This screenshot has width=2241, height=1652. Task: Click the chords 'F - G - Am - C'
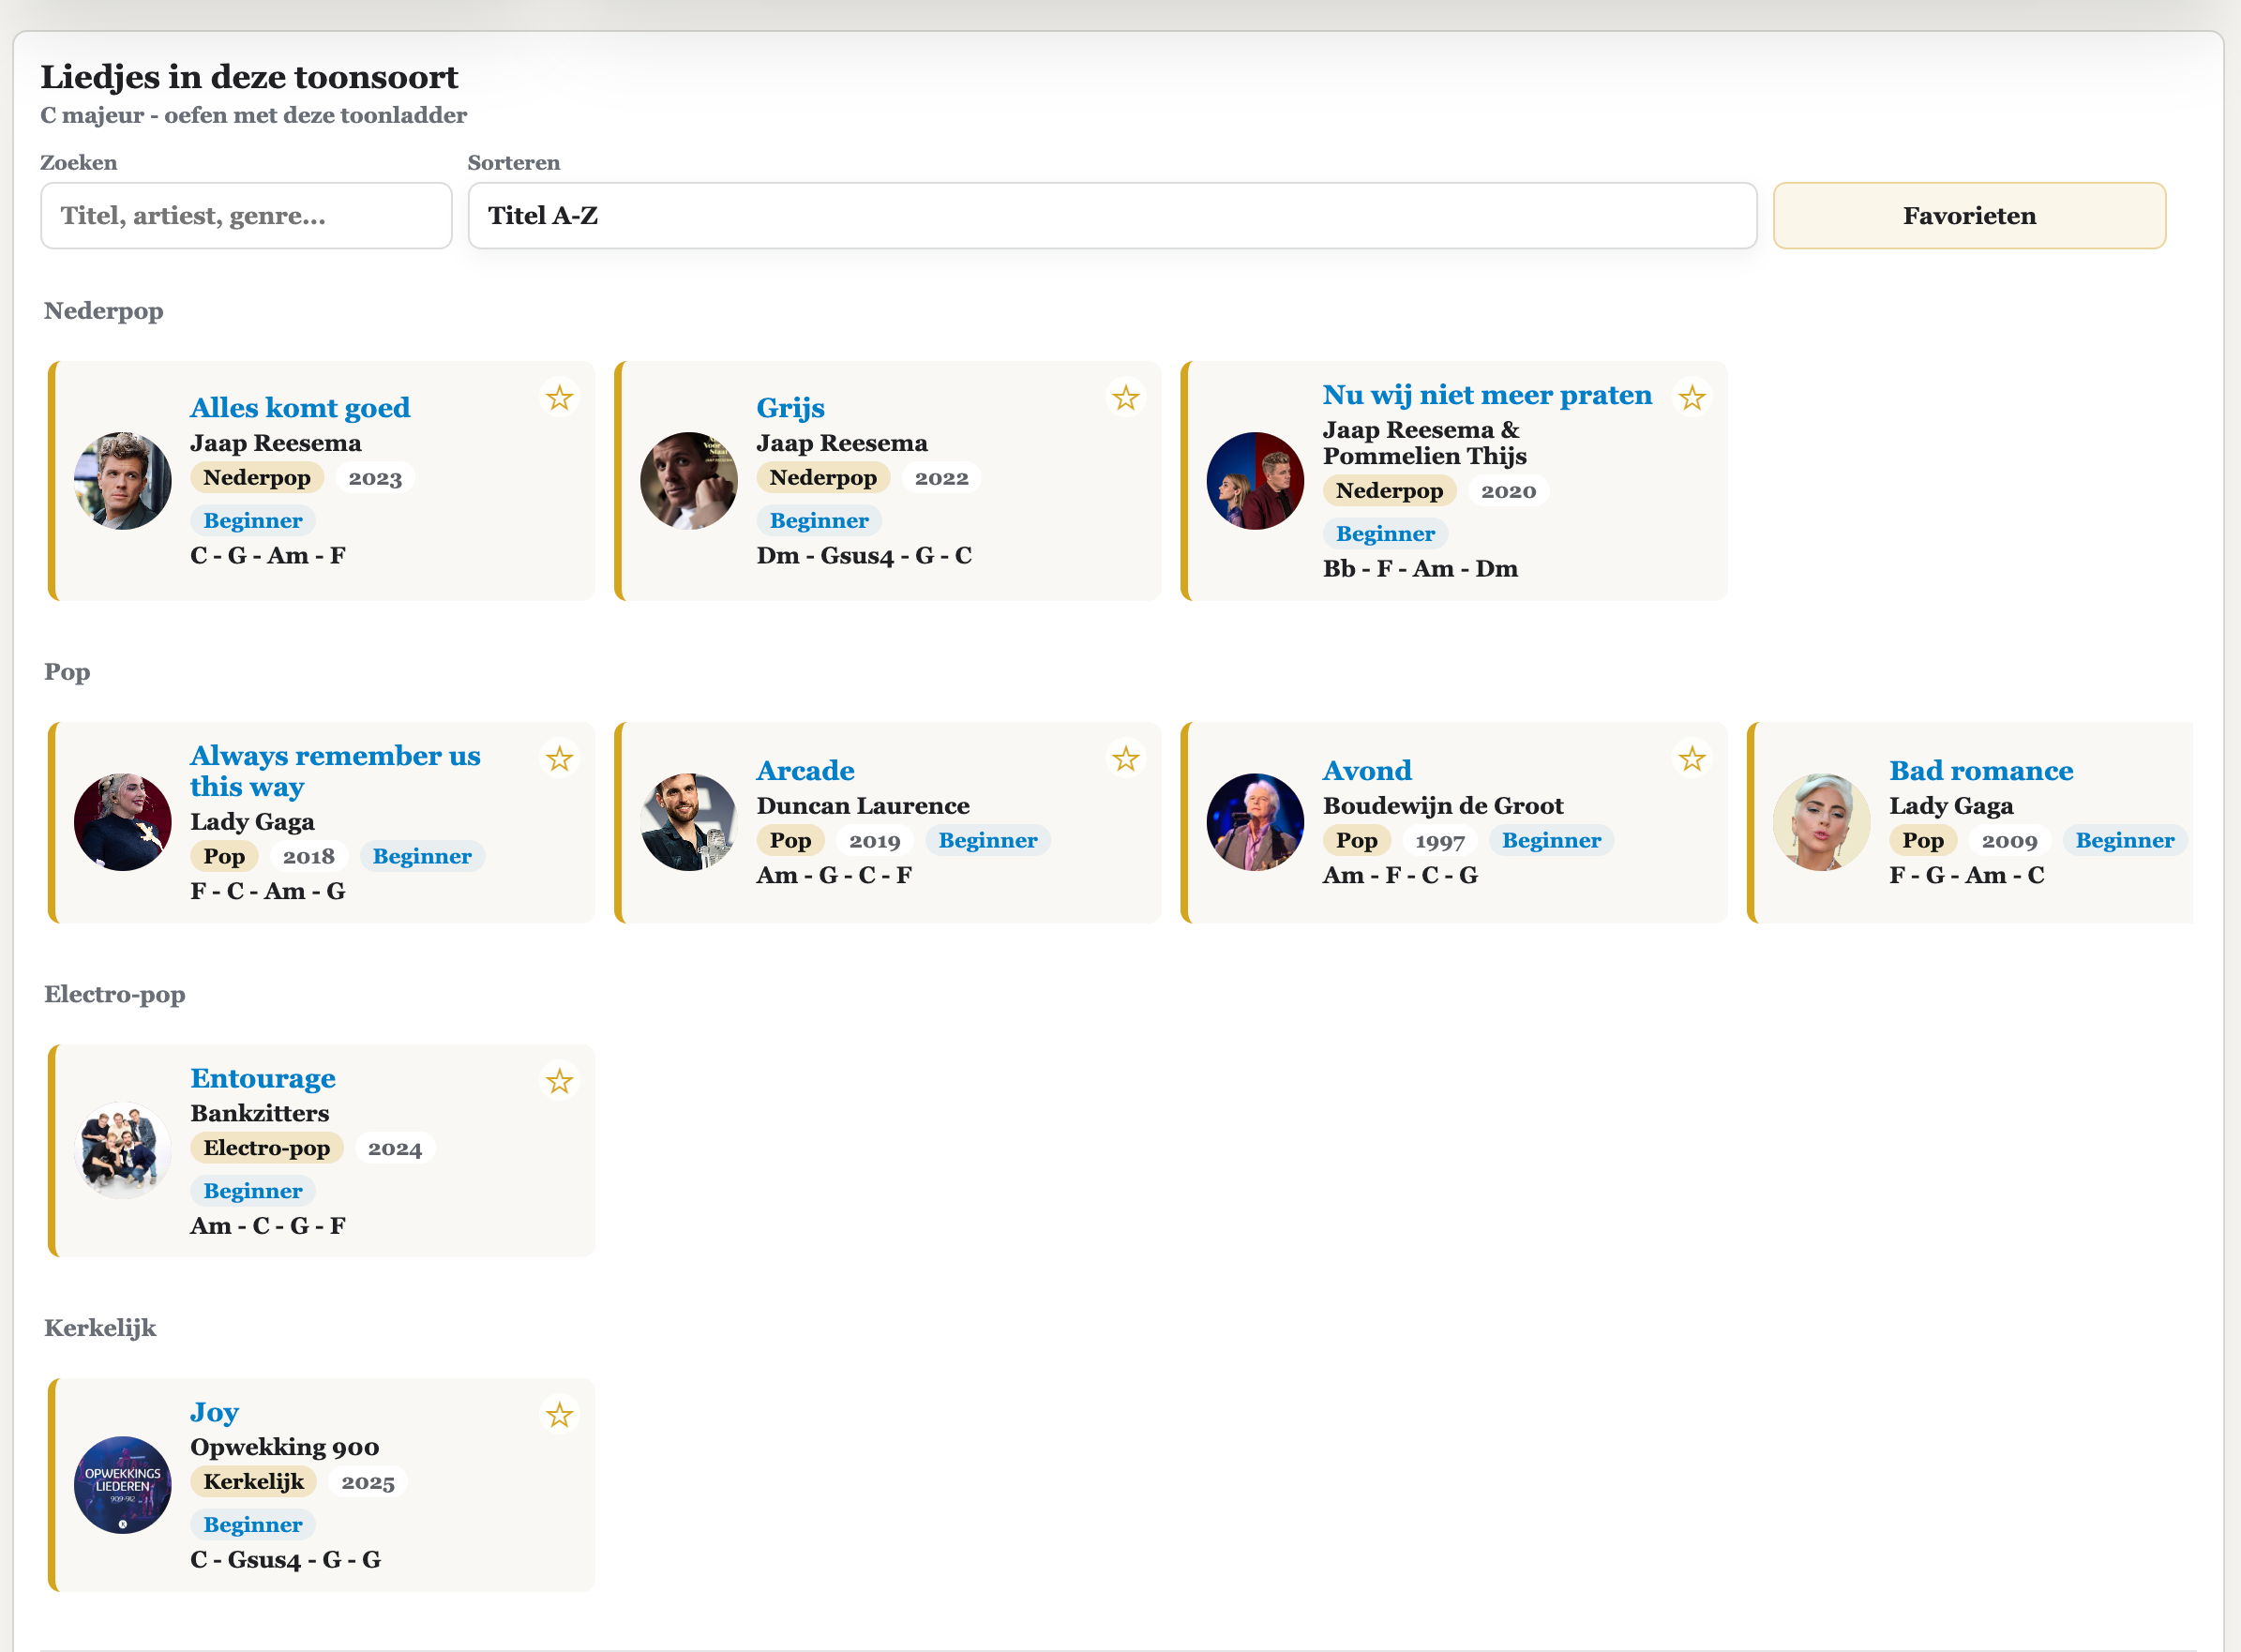click(1967, 876)
